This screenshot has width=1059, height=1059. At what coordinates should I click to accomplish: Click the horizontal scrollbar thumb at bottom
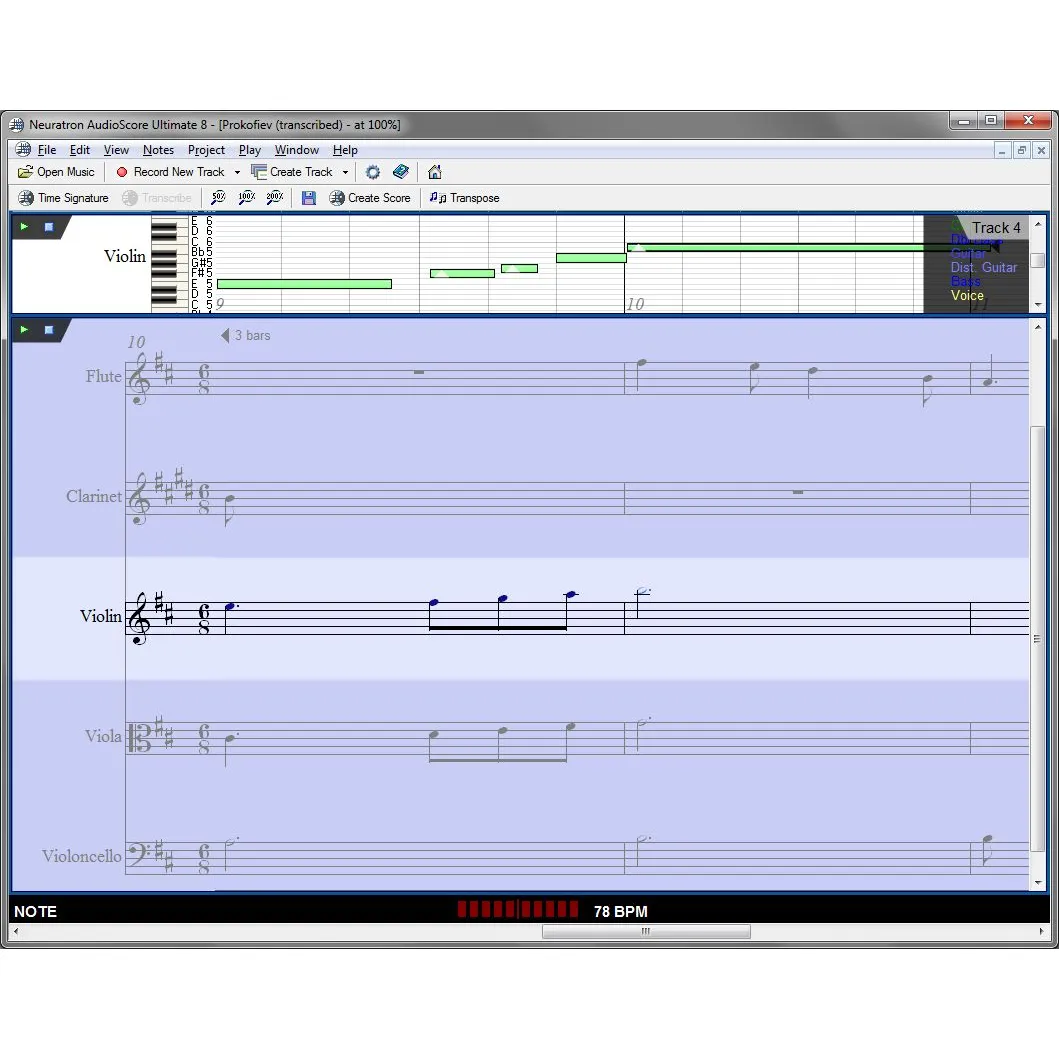646,931
